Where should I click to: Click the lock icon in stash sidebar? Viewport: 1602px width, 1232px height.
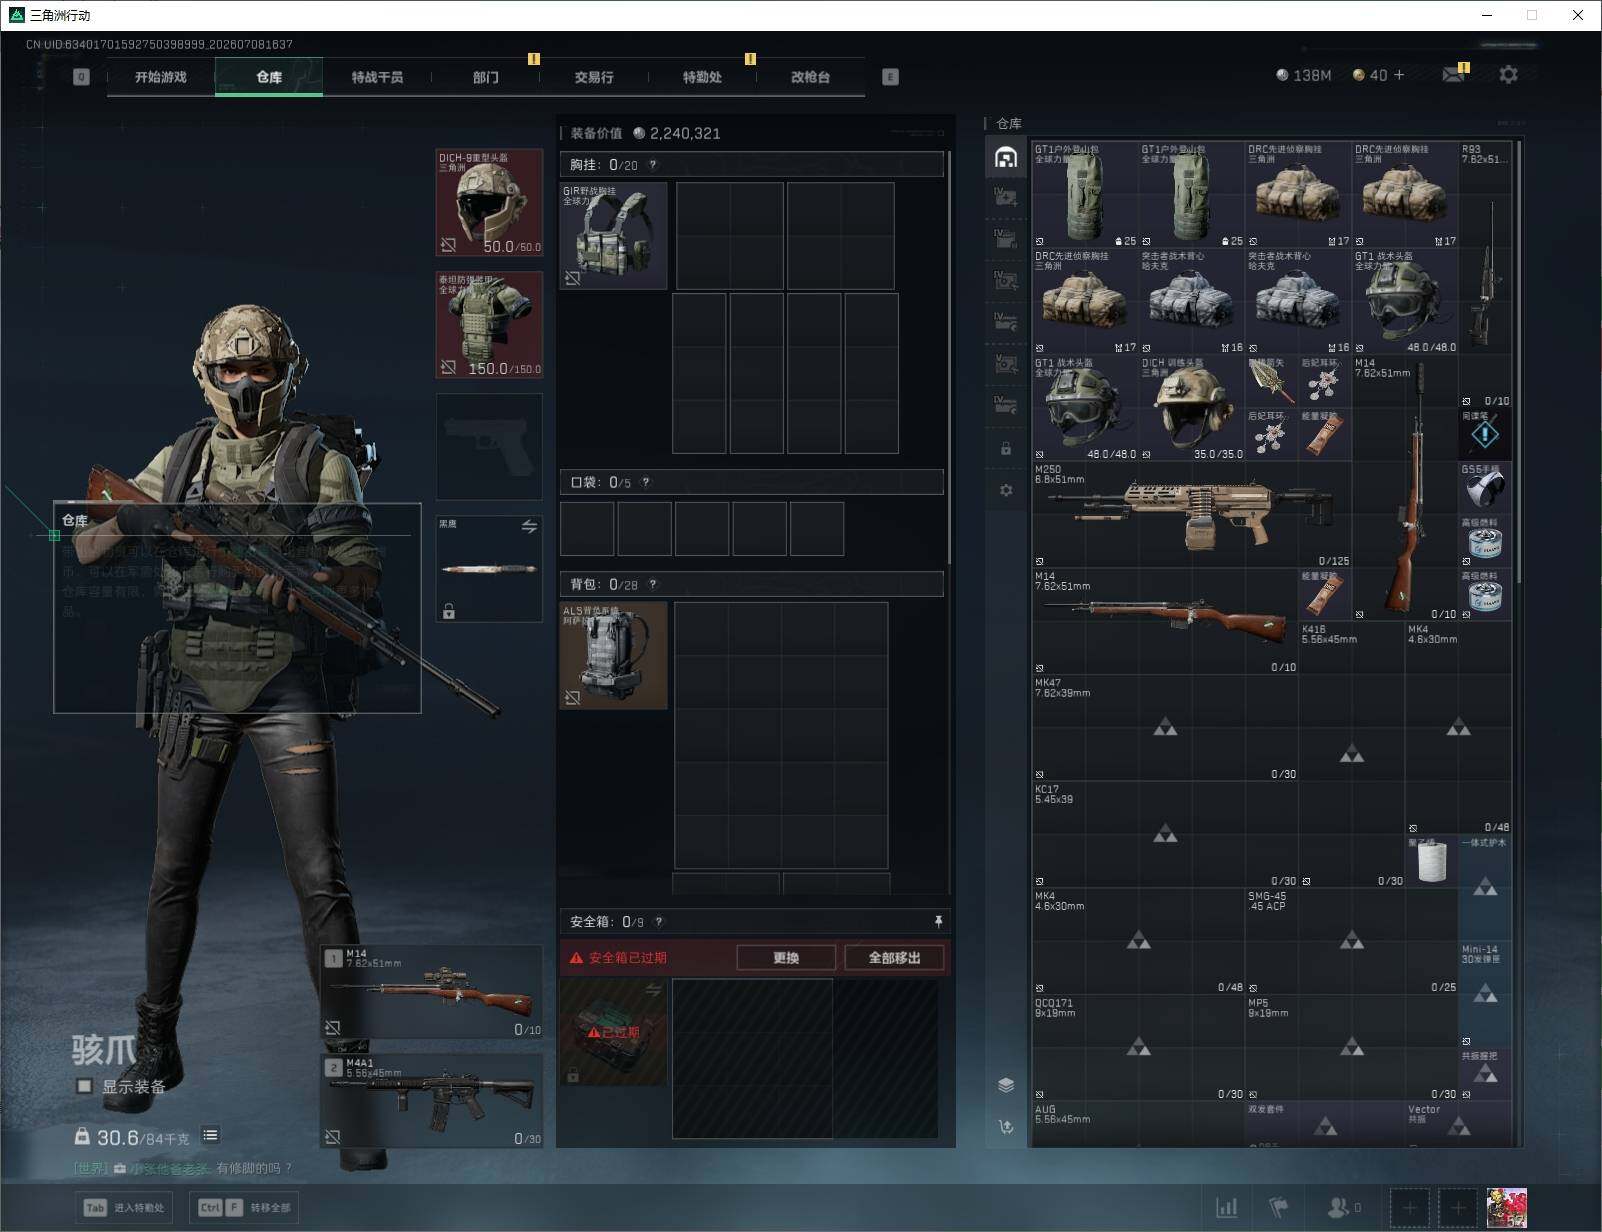(x=1006, y=449)
